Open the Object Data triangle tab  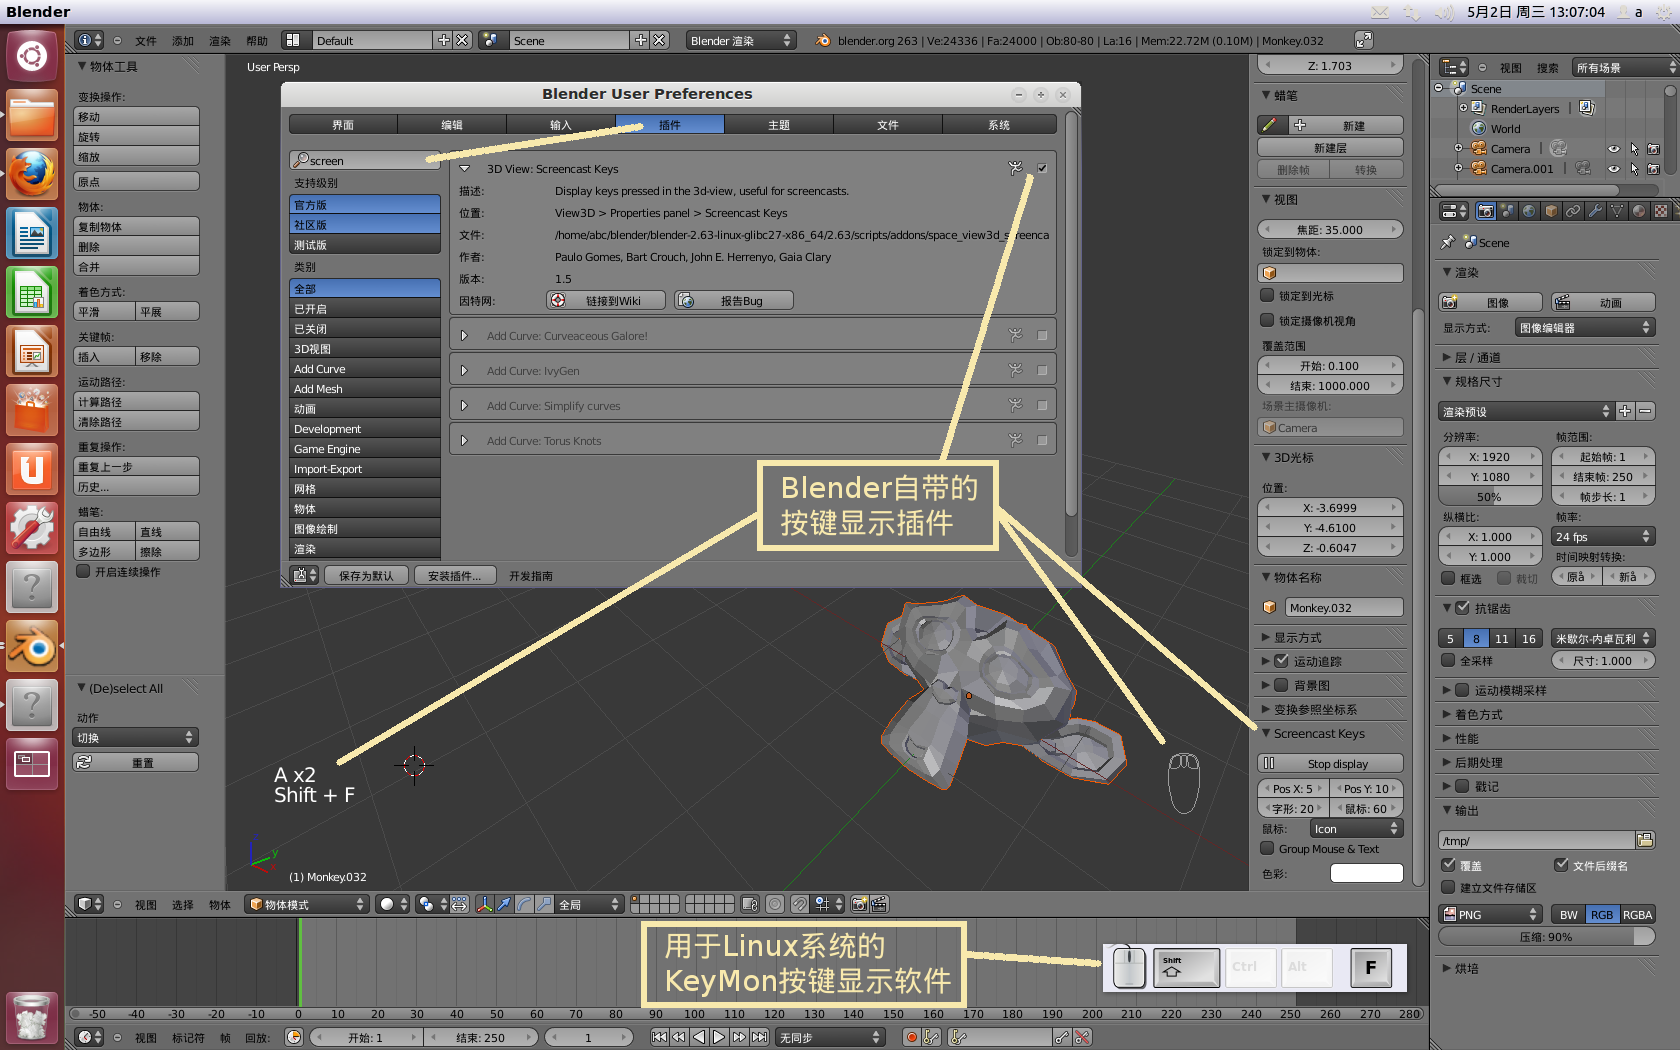(1617, 211)
